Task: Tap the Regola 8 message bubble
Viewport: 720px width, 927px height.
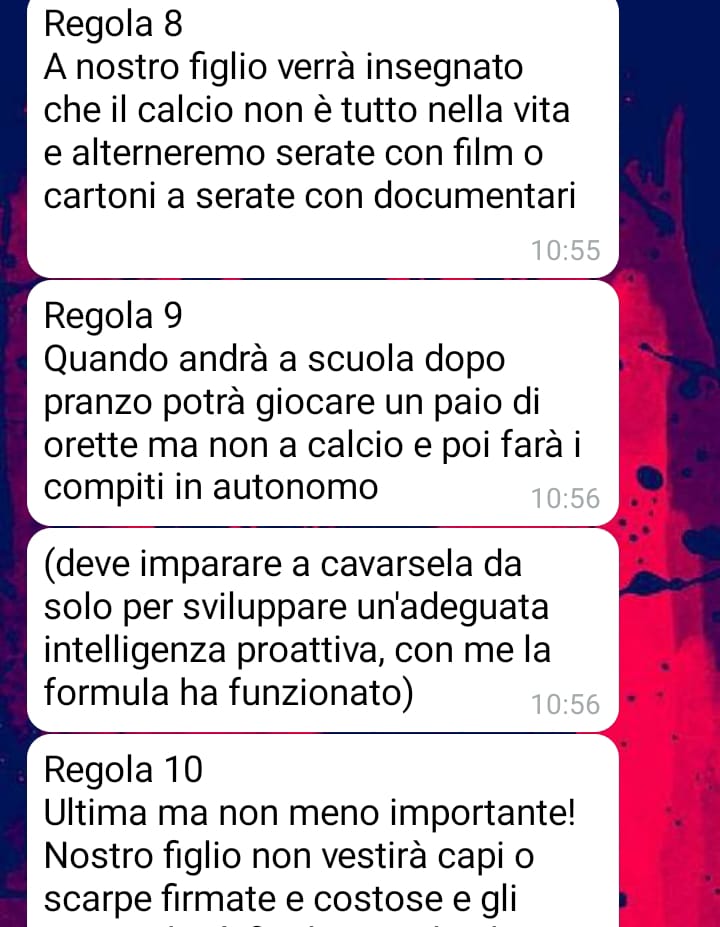Action: (323, 138)
